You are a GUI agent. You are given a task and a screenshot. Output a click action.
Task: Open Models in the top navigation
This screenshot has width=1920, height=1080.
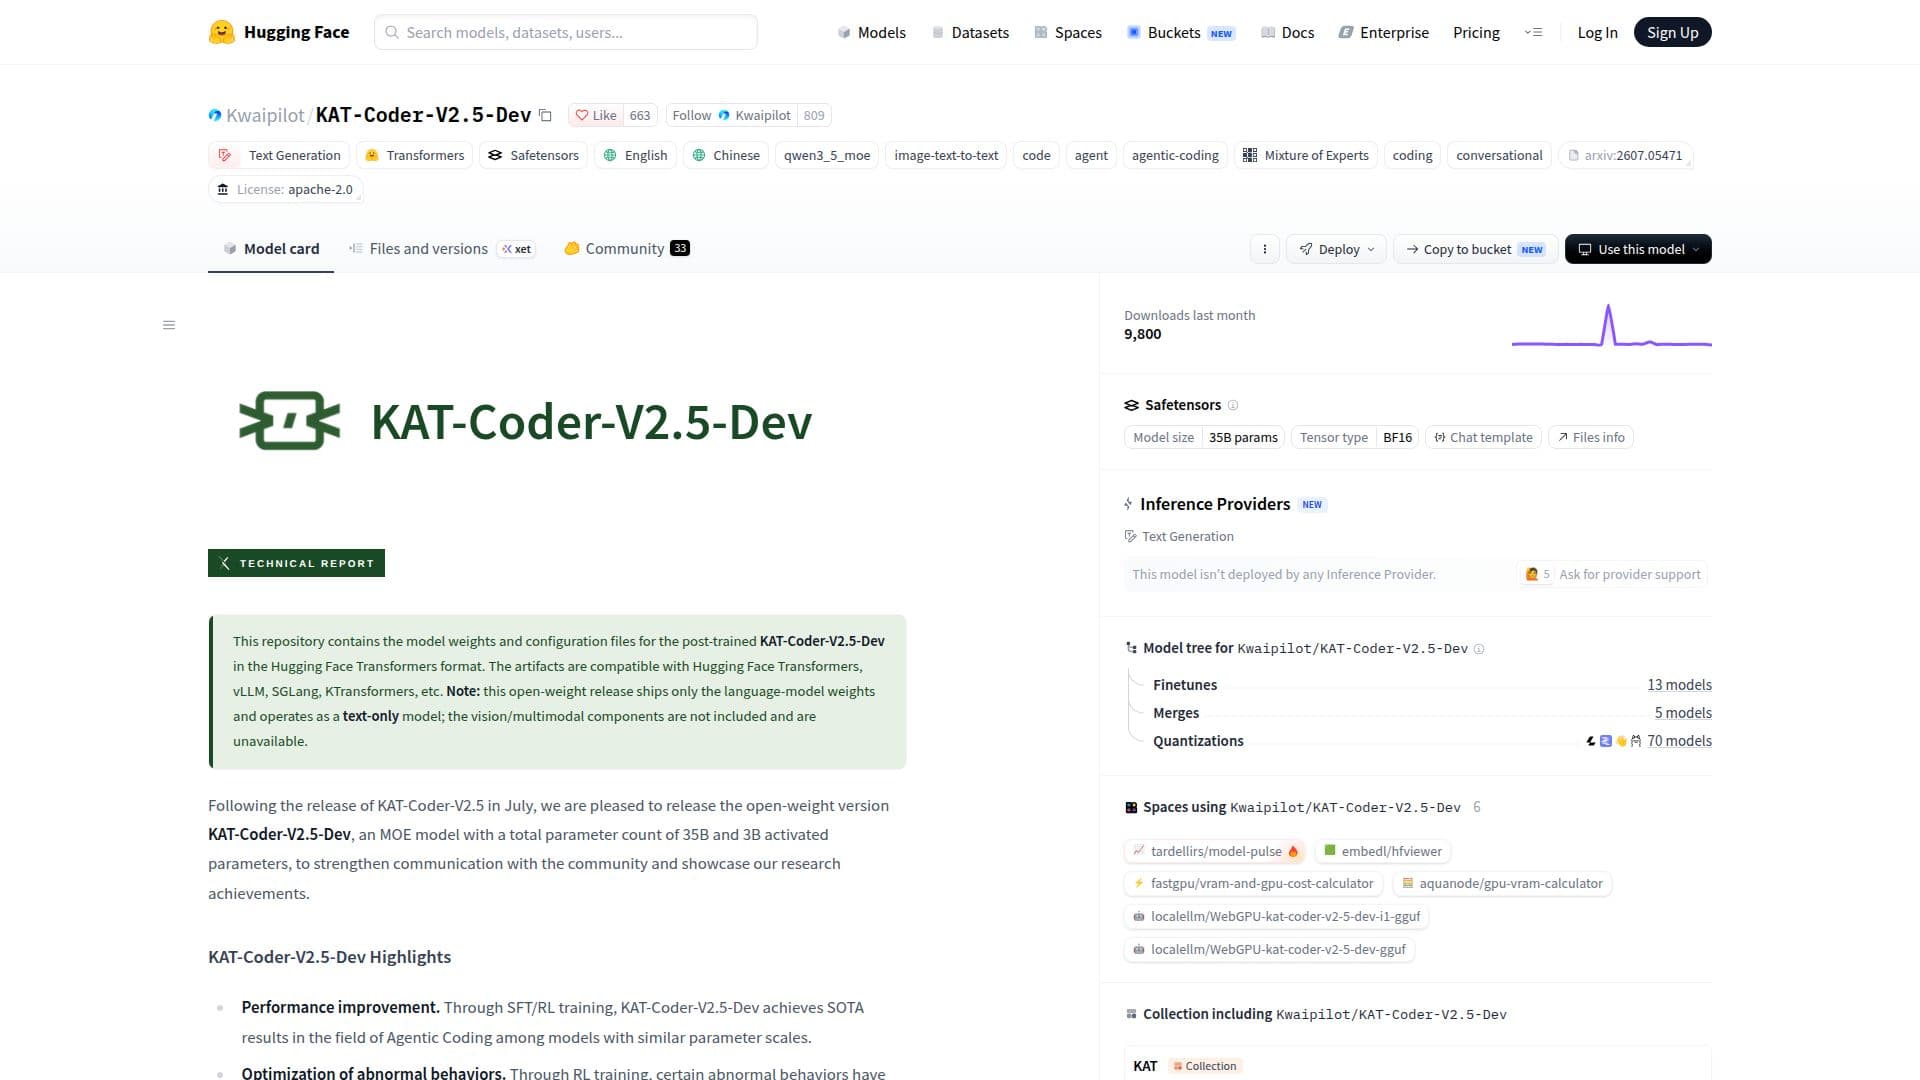click(x=871, y=32)
